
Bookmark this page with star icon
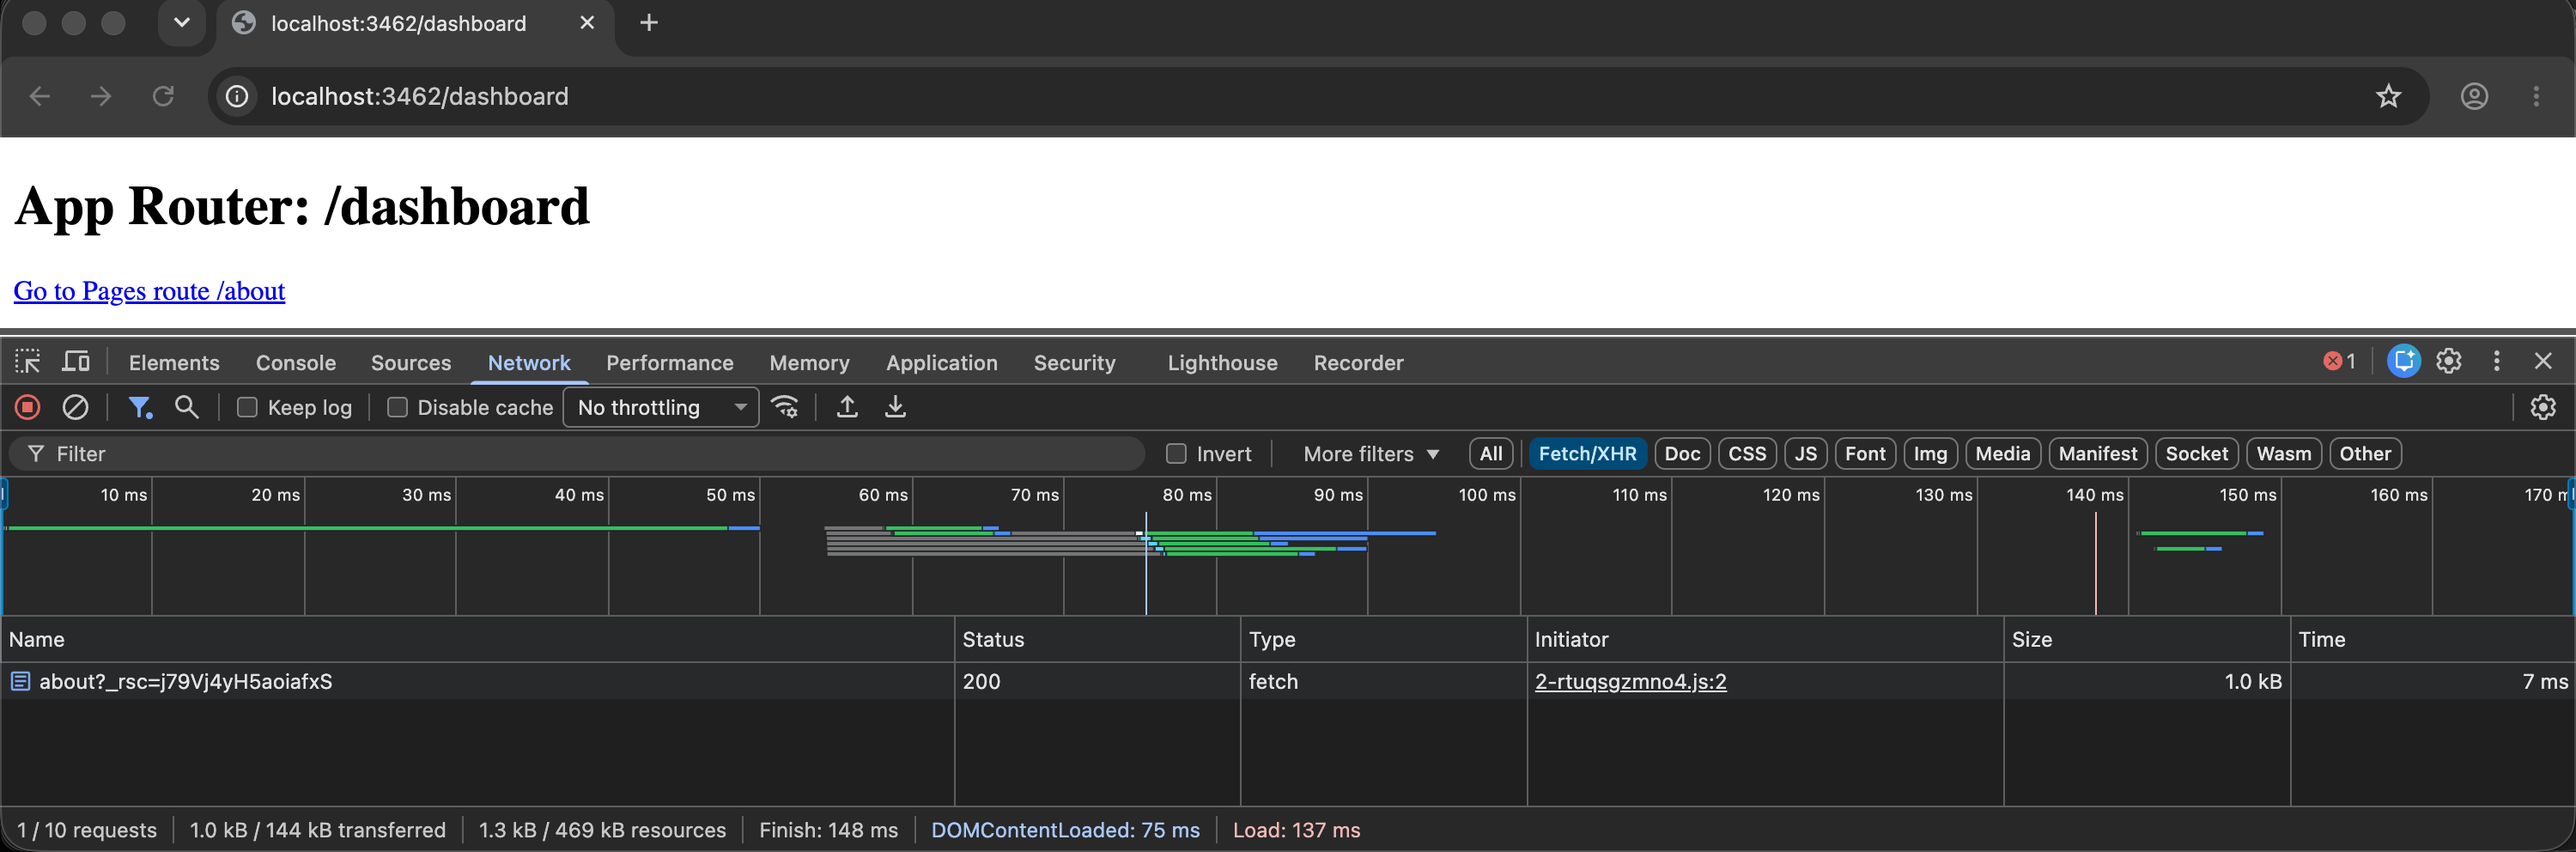coord(2389,96)
